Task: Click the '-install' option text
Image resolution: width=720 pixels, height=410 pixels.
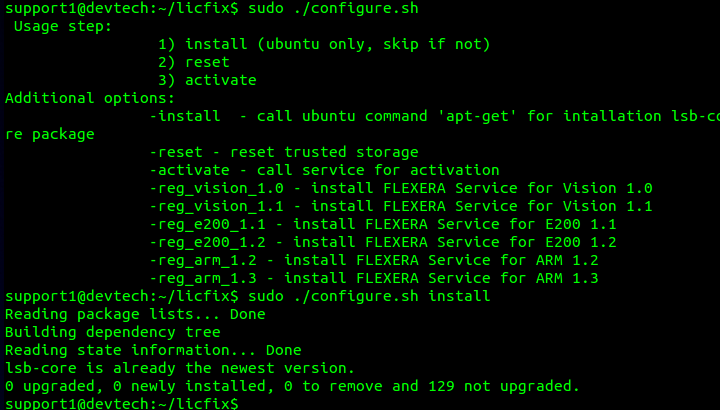Action: tap(185, 116)
